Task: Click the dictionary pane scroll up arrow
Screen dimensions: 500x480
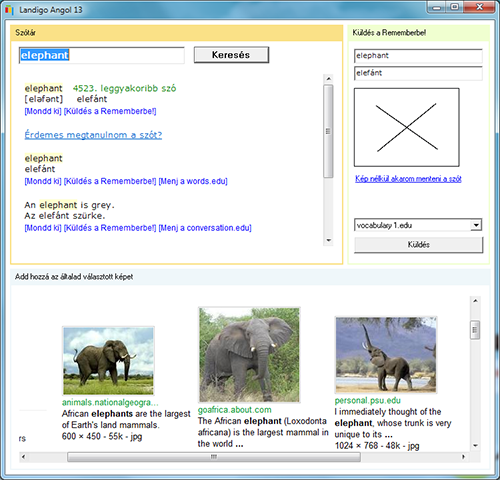Action: pyautogui.click(x=328, y=79)
